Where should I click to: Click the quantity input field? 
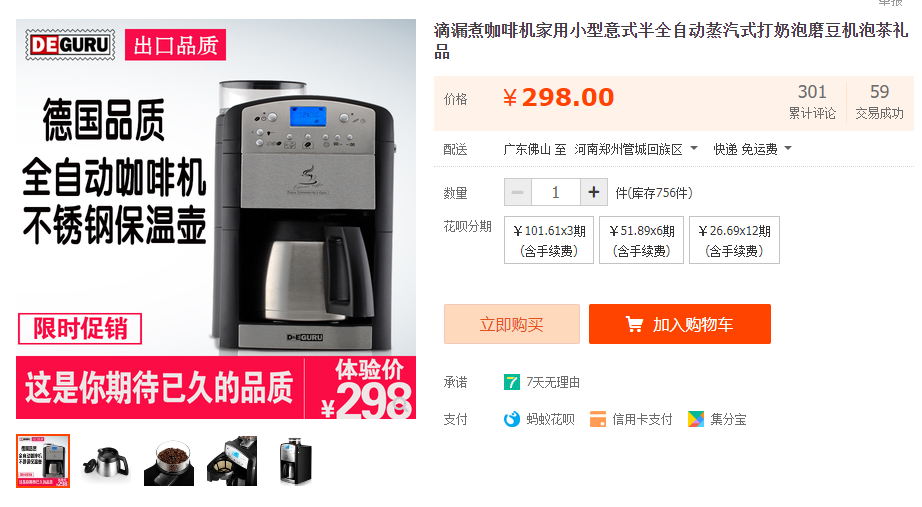coord(556,192)
